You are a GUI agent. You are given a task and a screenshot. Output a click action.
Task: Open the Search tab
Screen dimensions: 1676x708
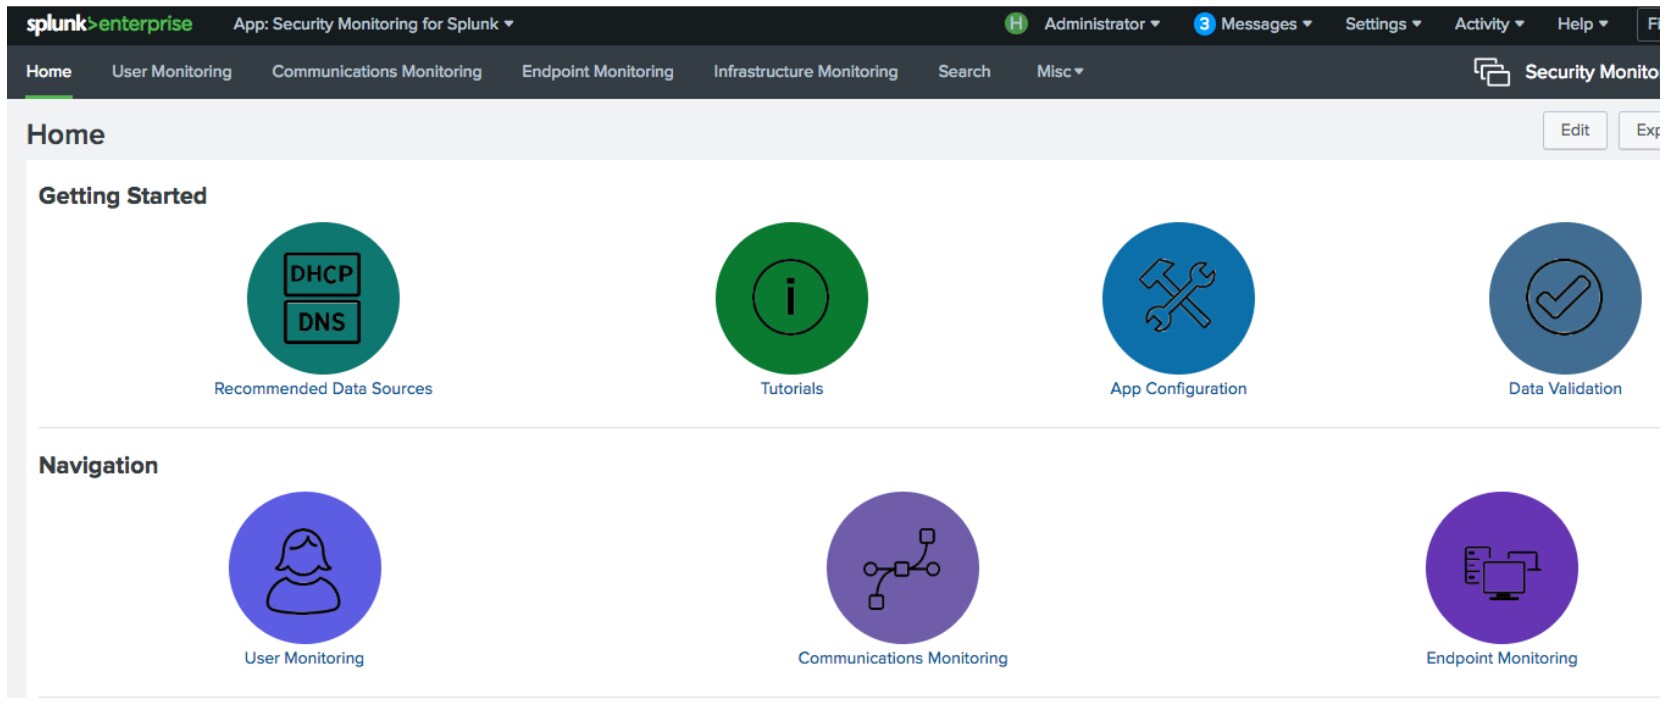click(x=964, y=72)
